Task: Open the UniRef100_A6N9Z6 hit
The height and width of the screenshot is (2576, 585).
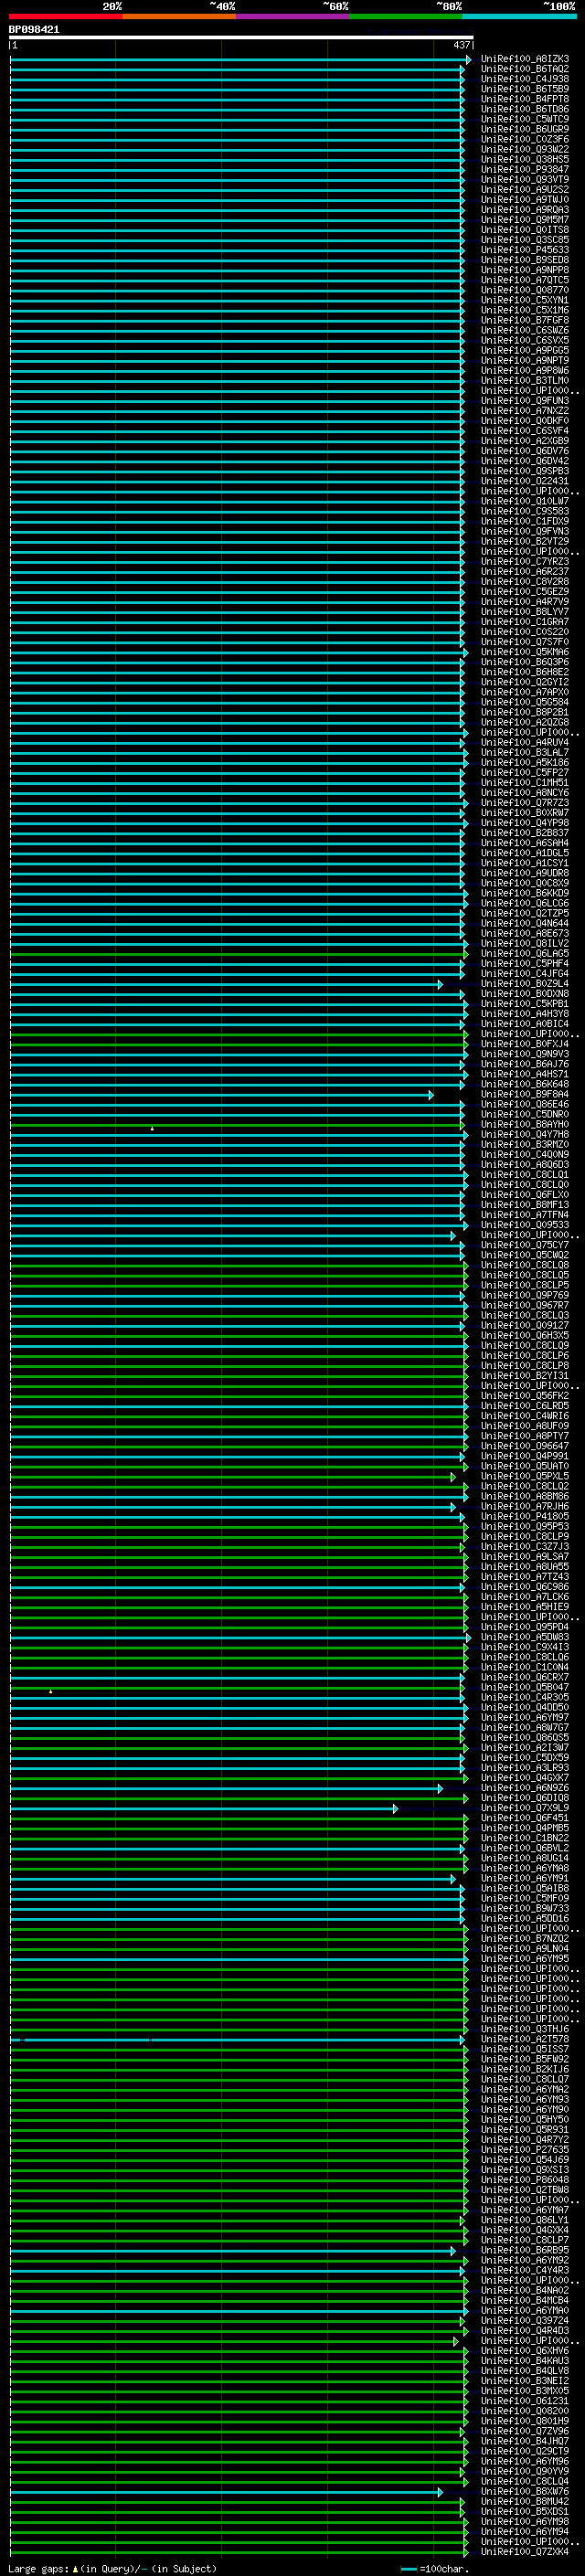Action: 525,1788
